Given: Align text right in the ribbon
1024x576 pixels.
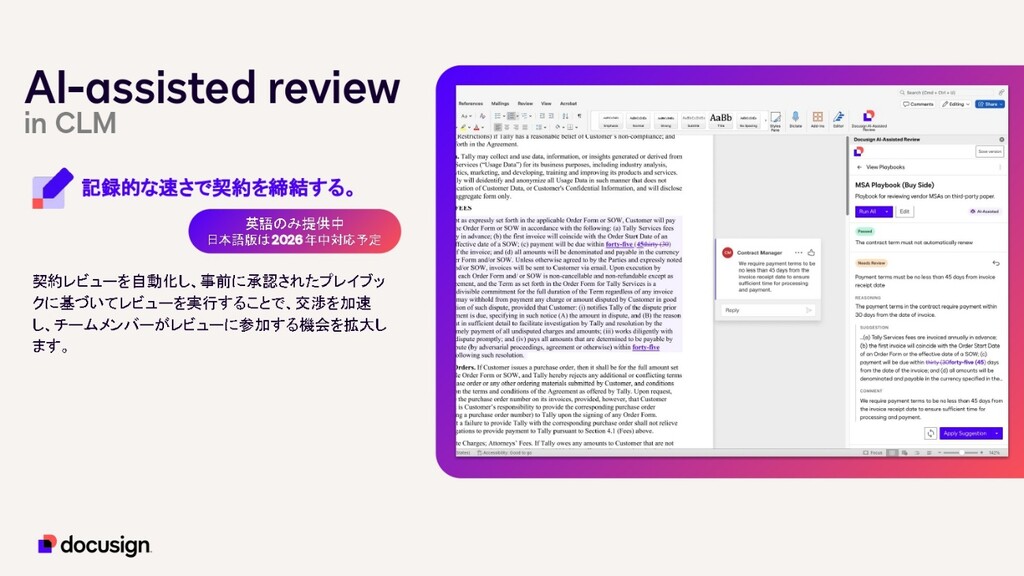Looking at the screenshot, I should pyautogui.click(x=516, y=127).
